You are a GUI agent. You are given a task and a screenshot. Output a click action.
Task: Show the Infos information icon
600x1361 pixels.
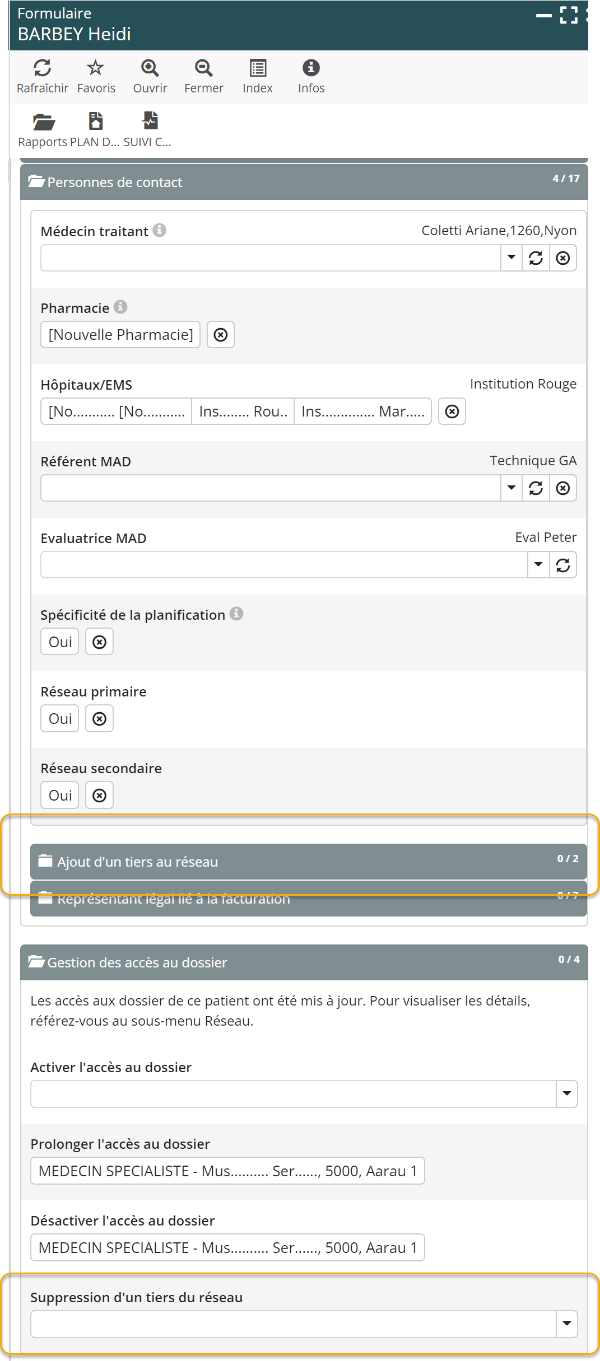pos(311,68)
